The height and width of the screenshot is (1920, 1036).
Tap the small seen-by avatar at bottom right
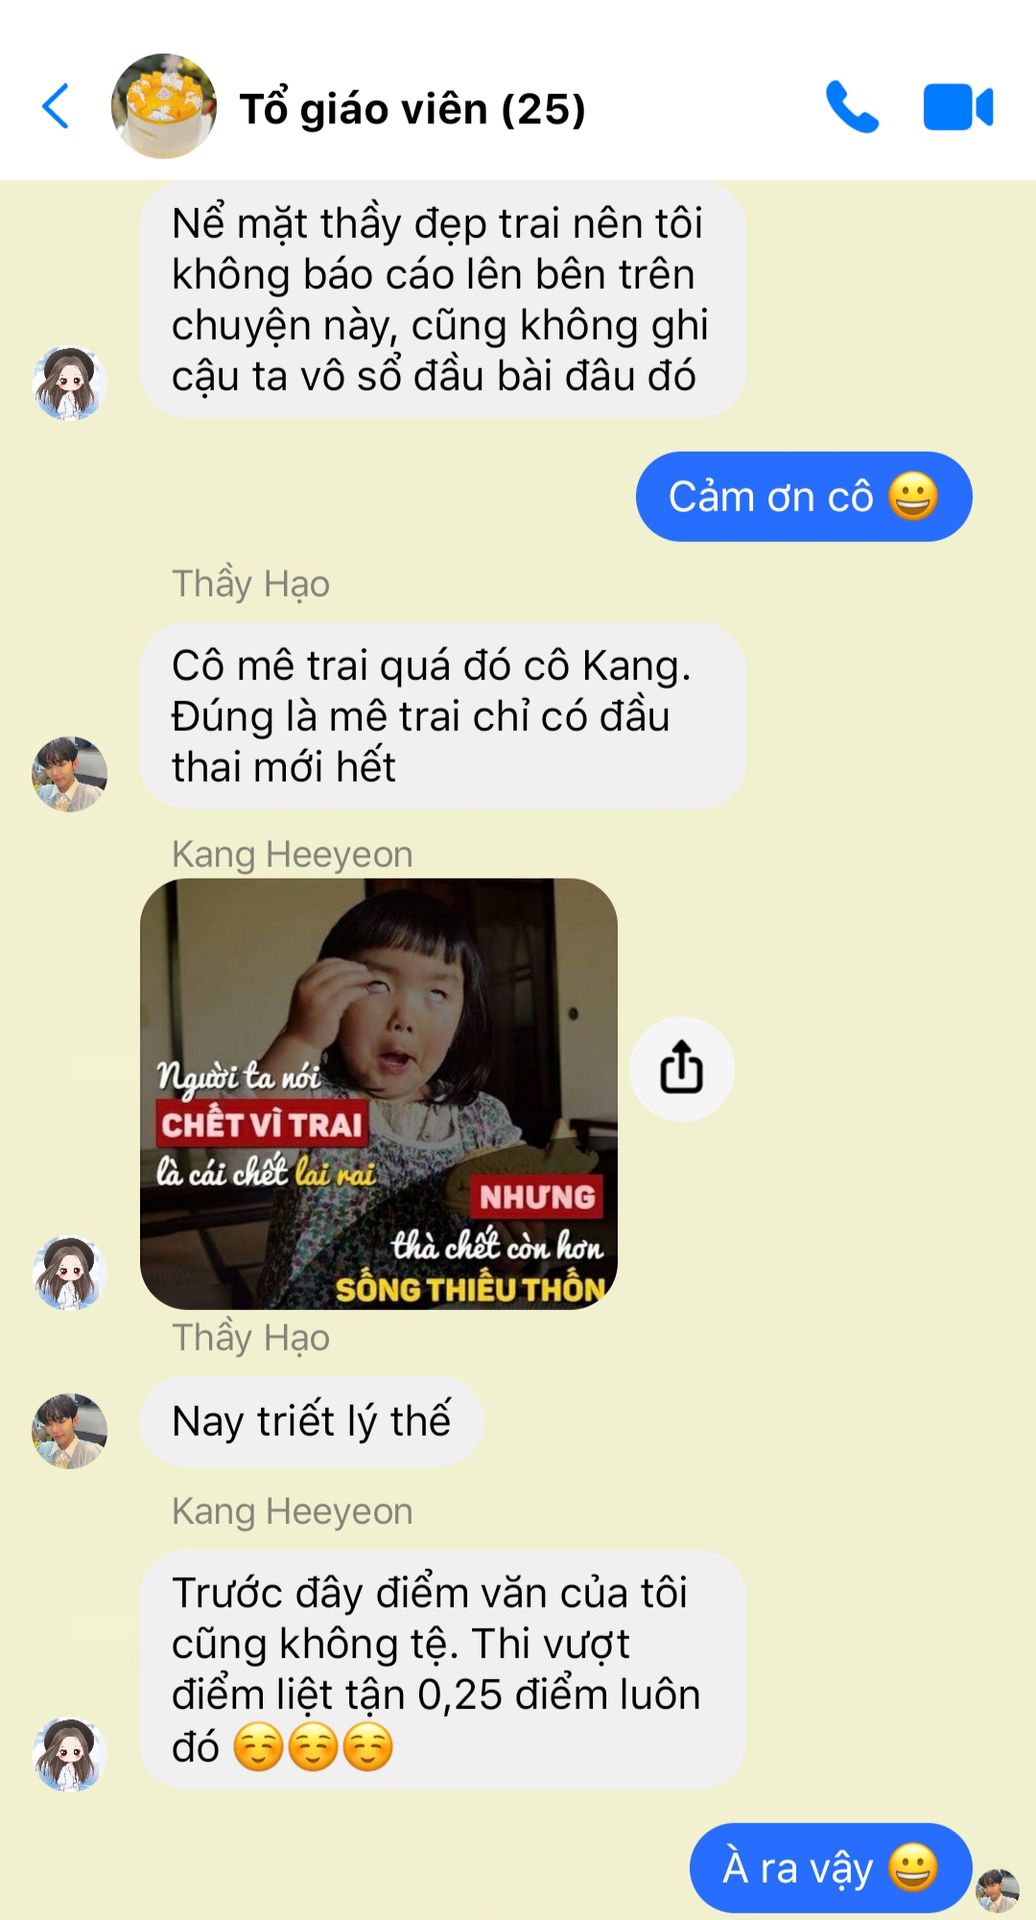tap(997, 1890)
